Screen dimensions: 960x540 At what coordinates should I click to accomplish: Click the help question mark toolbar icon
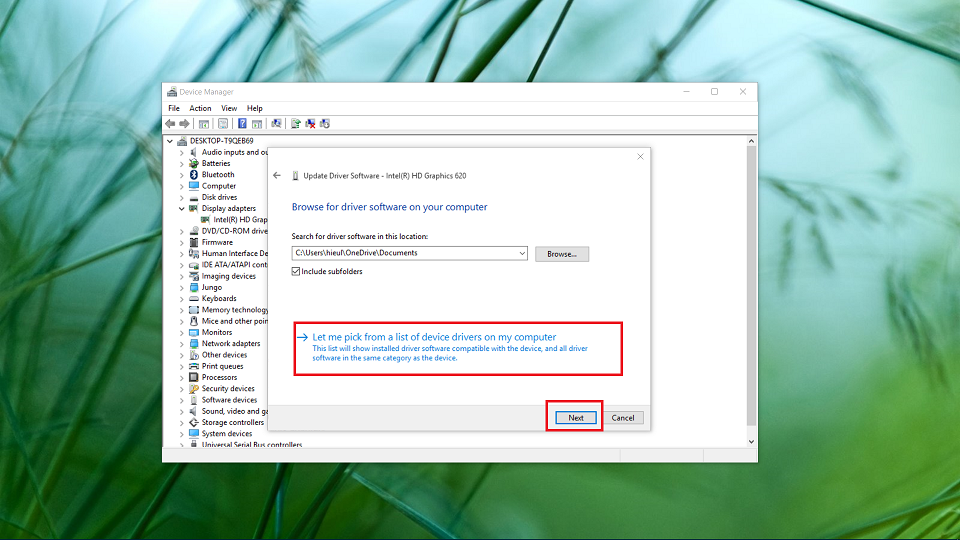[x=242, y=123]
